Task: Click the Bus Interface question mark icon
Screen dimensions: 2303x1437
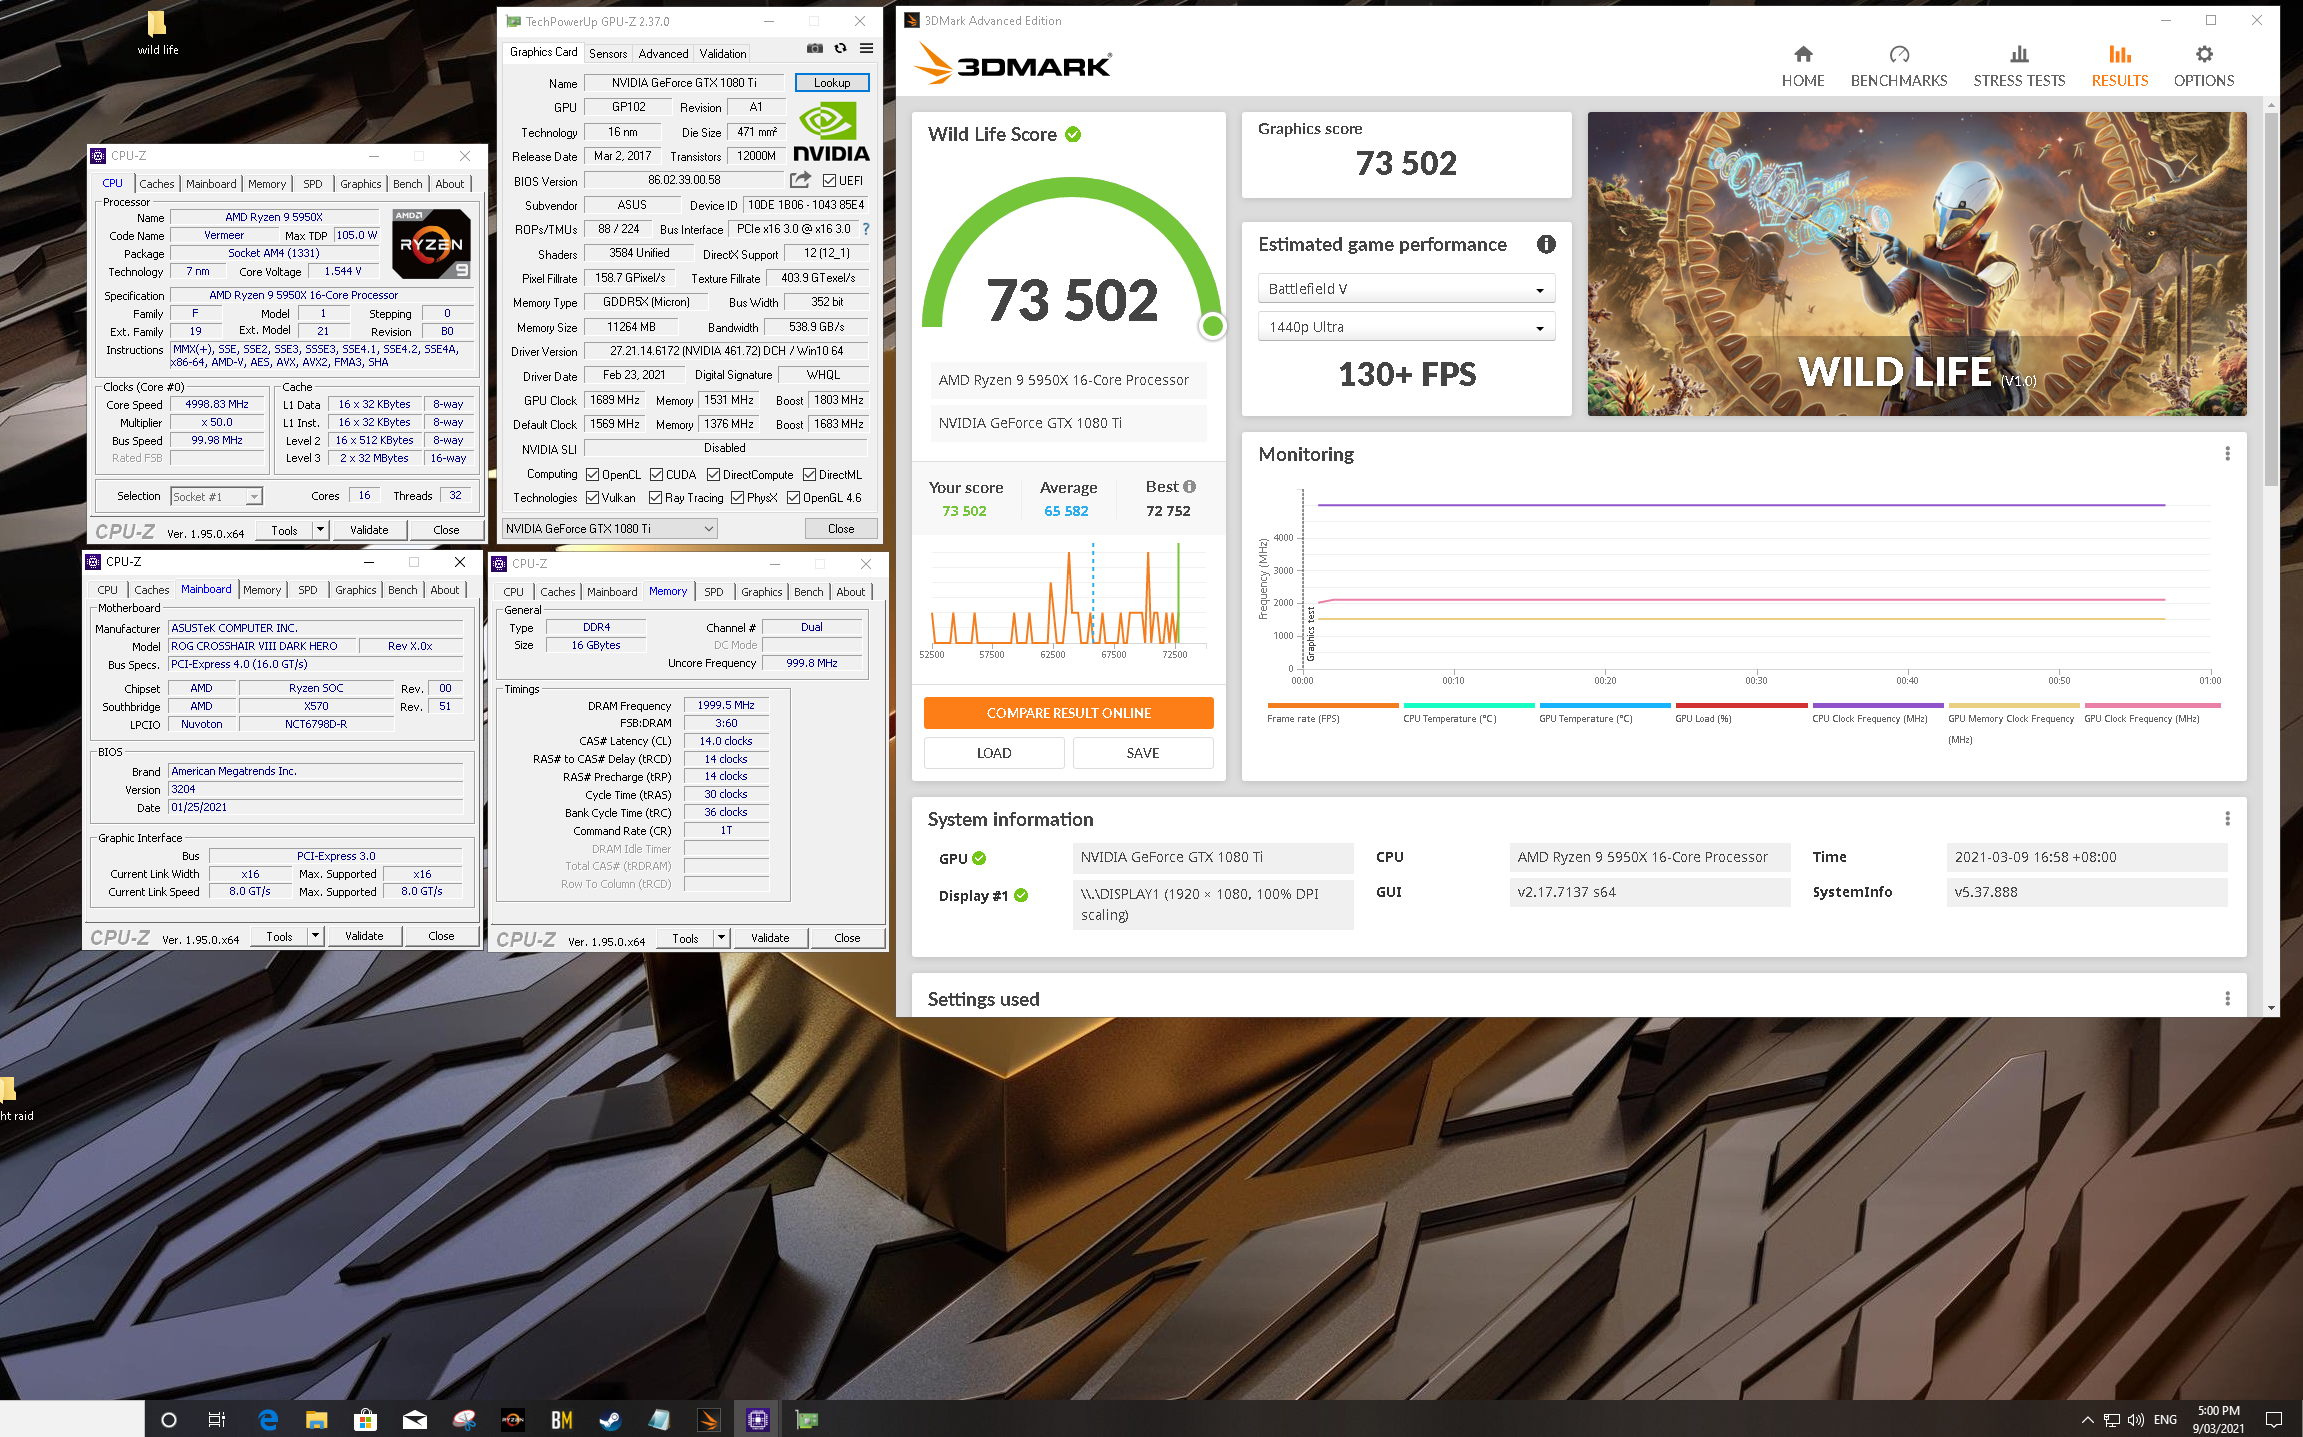Action: pyautogui.click(x=866, y=229)
